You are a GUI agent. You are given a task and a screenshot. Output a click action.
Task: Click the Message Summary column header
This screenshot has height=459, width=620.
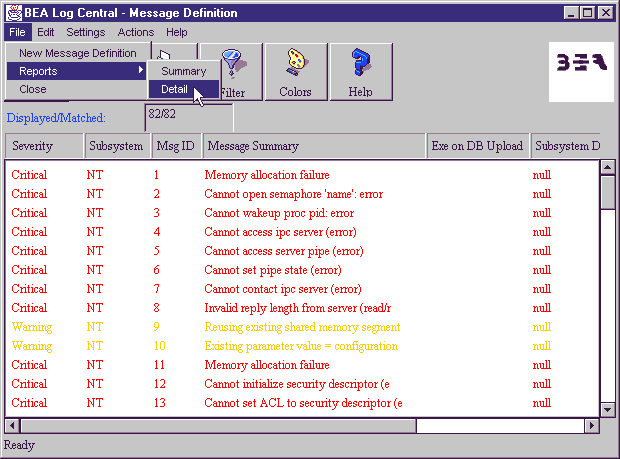(314, 146)
